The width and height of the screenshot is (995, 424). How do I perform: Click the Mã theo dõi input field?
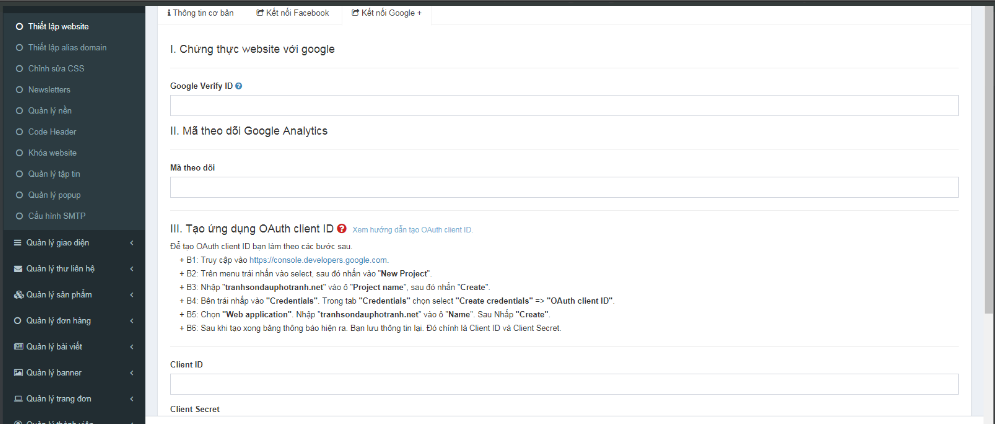[x=563, y=187]
